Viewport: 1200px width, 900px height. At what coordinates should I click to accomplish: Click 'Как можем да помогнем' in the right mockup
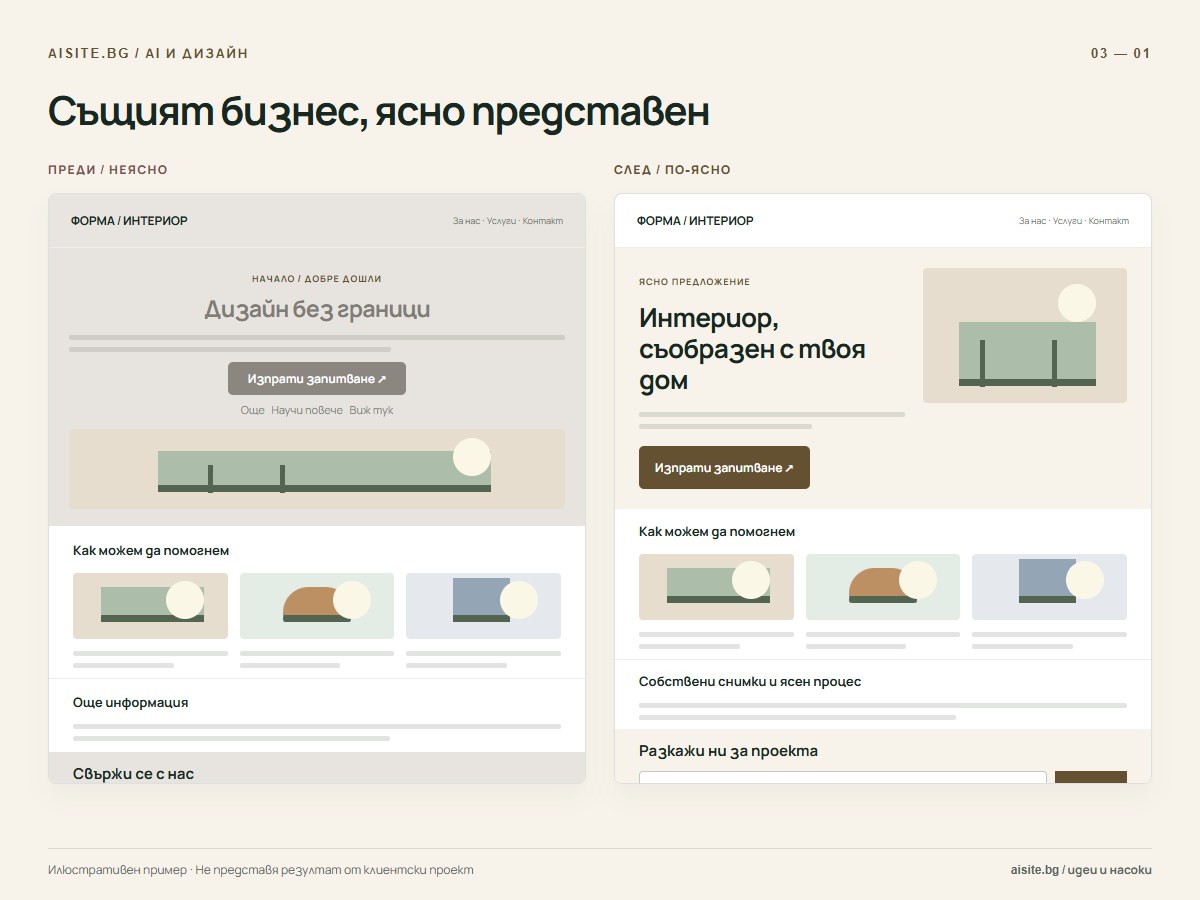pos(717,532)
